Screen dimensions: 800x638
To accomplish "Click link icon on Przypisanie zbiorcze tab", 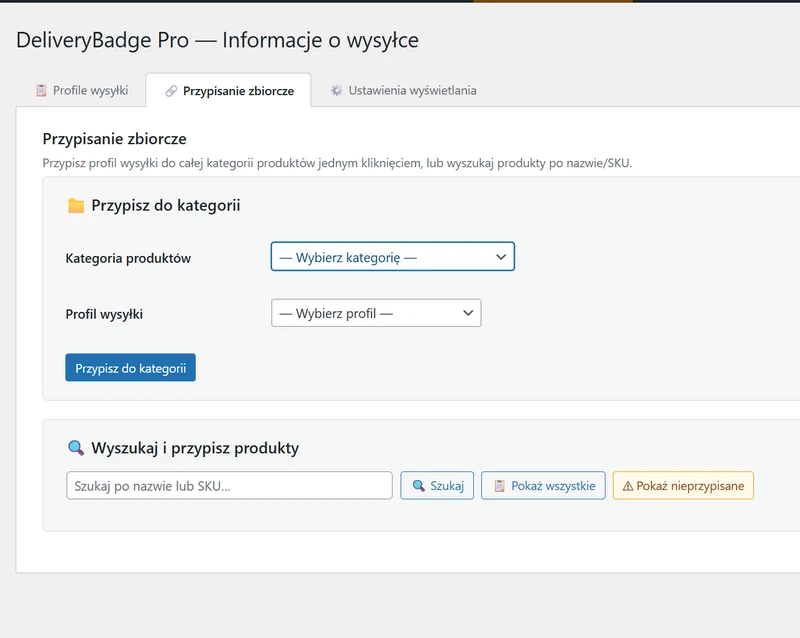I will click(x=171, y=91).
